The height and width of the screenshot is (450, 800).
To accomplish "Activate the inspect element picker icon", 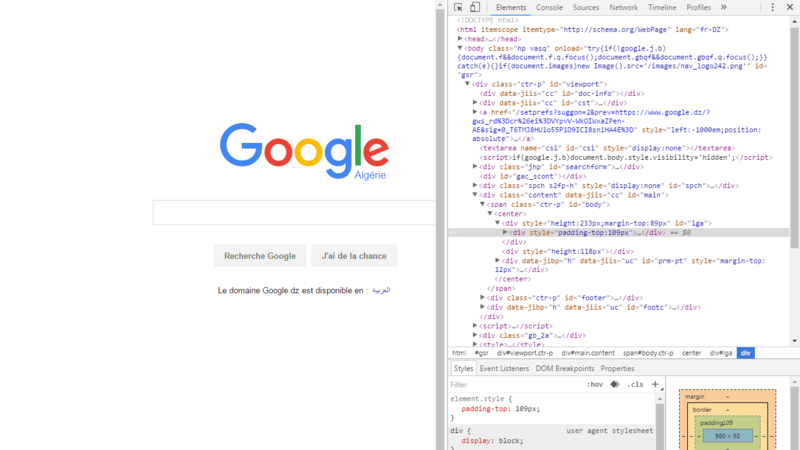I will click(x=458, y=7).
